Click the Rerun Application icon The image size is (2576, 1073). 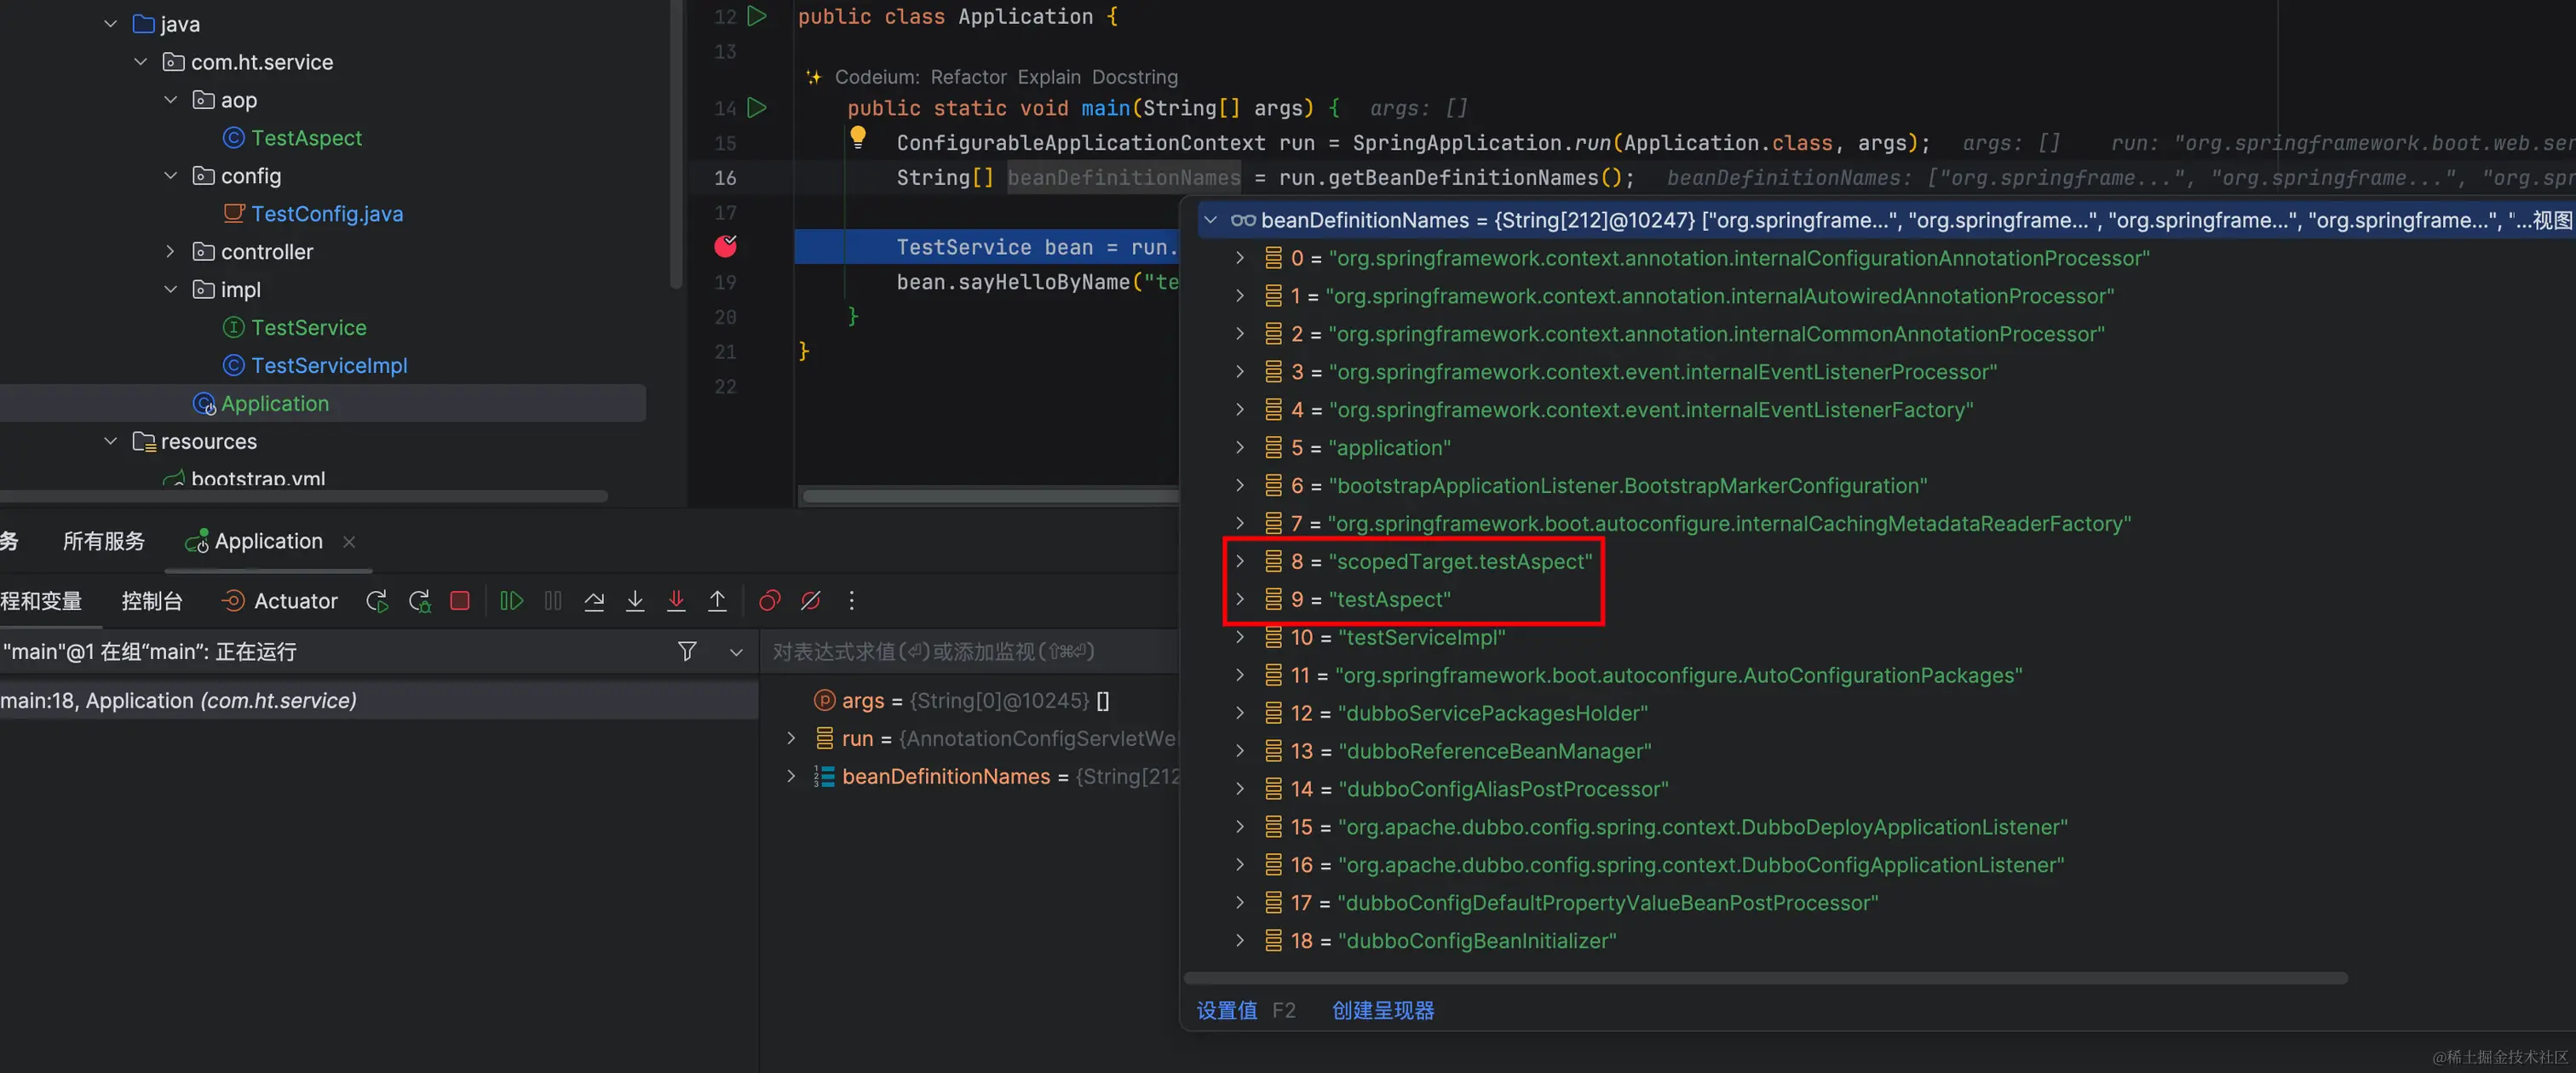pyautogui.click(x=377, y=601)
